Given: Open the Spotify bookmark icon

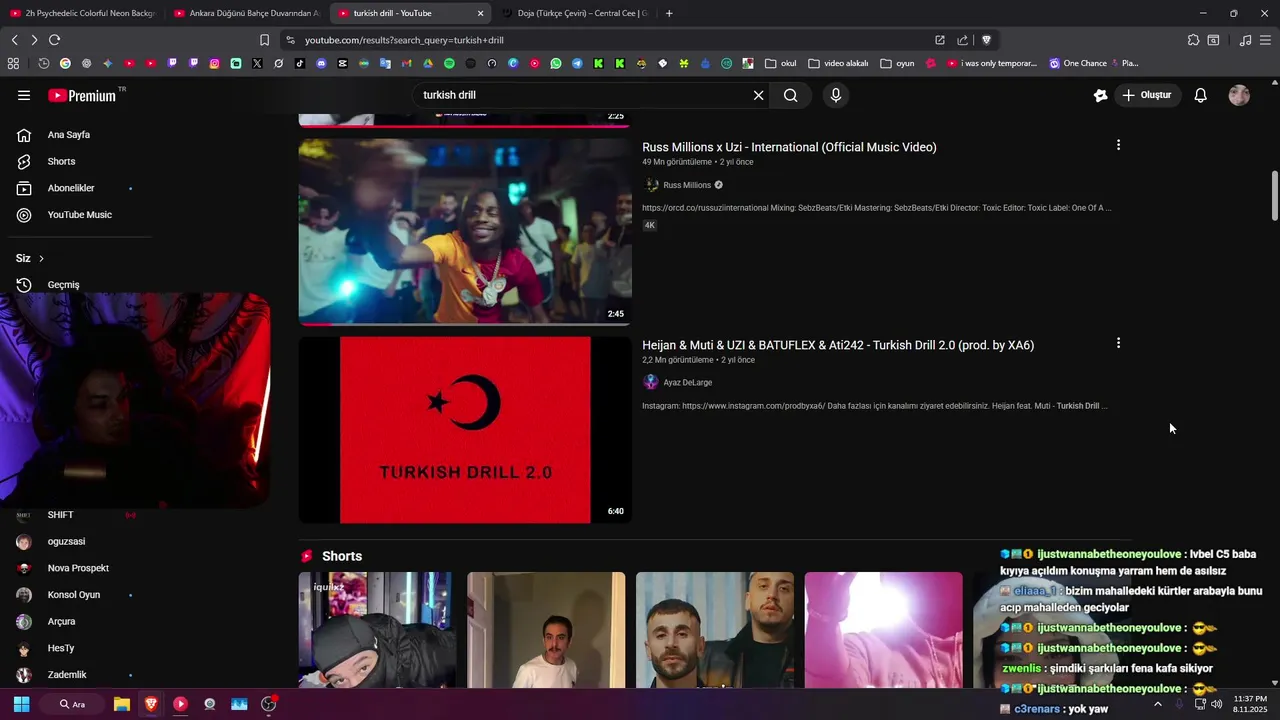Looking at the screenshot, I should (x=449, y=63).
